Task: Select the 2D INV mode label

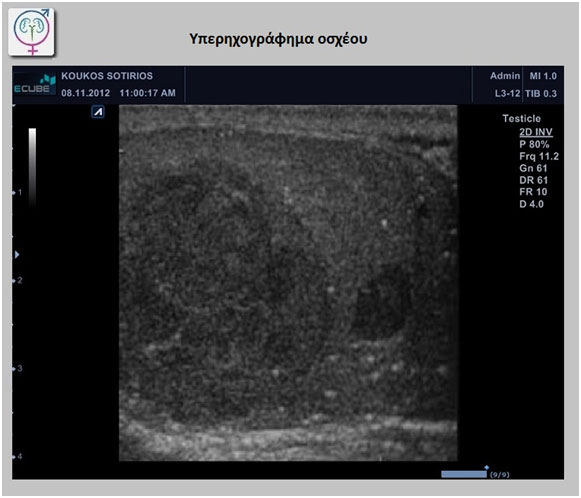Action: (536, 132)
